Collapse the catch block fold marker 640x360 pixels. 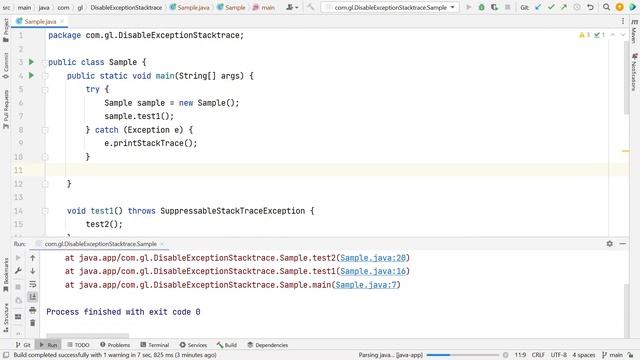point(45,130)
